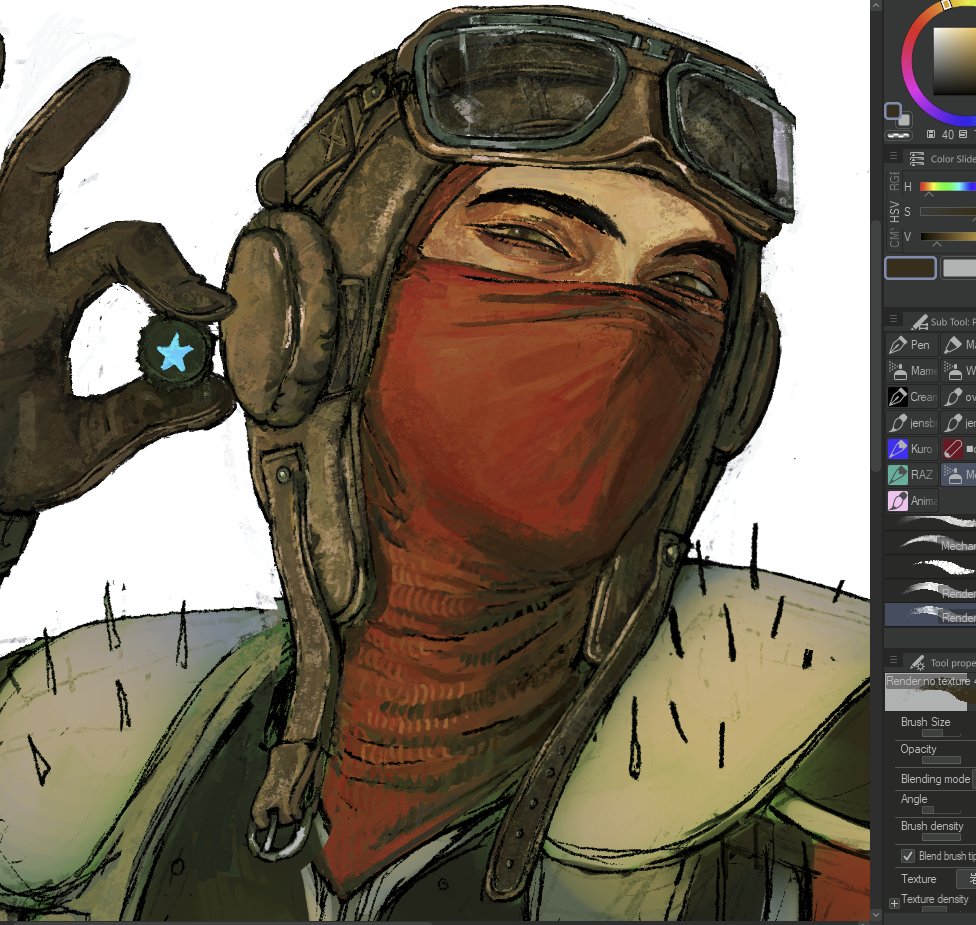Select the Kuro blue pen sub tool
Image resolution: width=976 pixels, height=925 pixels.
click(911, 449)
